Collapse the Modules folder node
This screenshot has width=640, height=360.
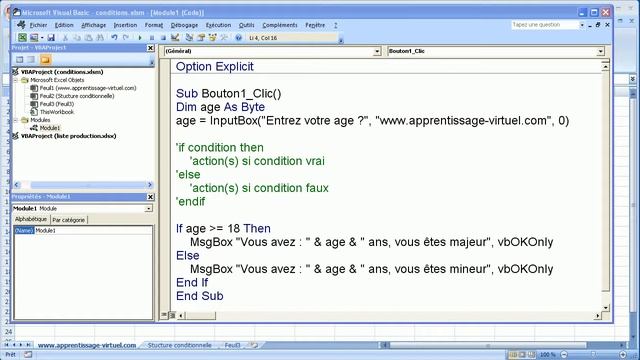(16, 120)
